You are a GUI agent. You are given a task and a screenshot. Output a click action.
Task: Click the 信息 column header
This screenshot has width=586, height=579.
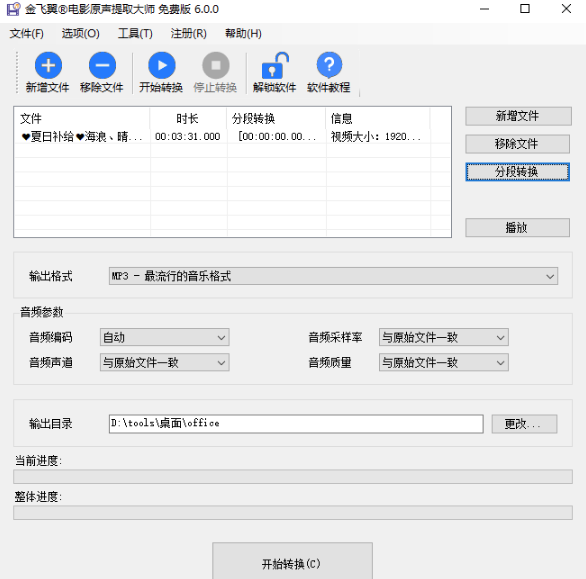point(377,118)
